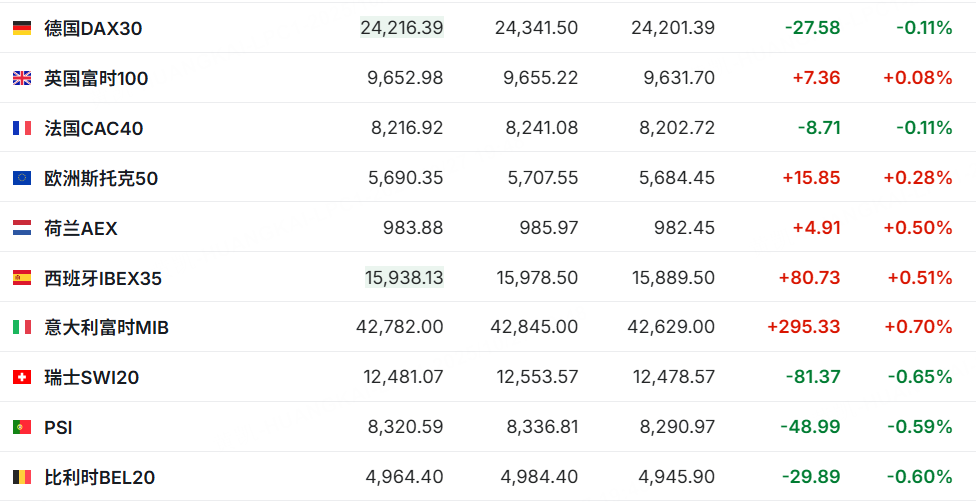Click the Spanish flag icon

(x=22, y=278)
